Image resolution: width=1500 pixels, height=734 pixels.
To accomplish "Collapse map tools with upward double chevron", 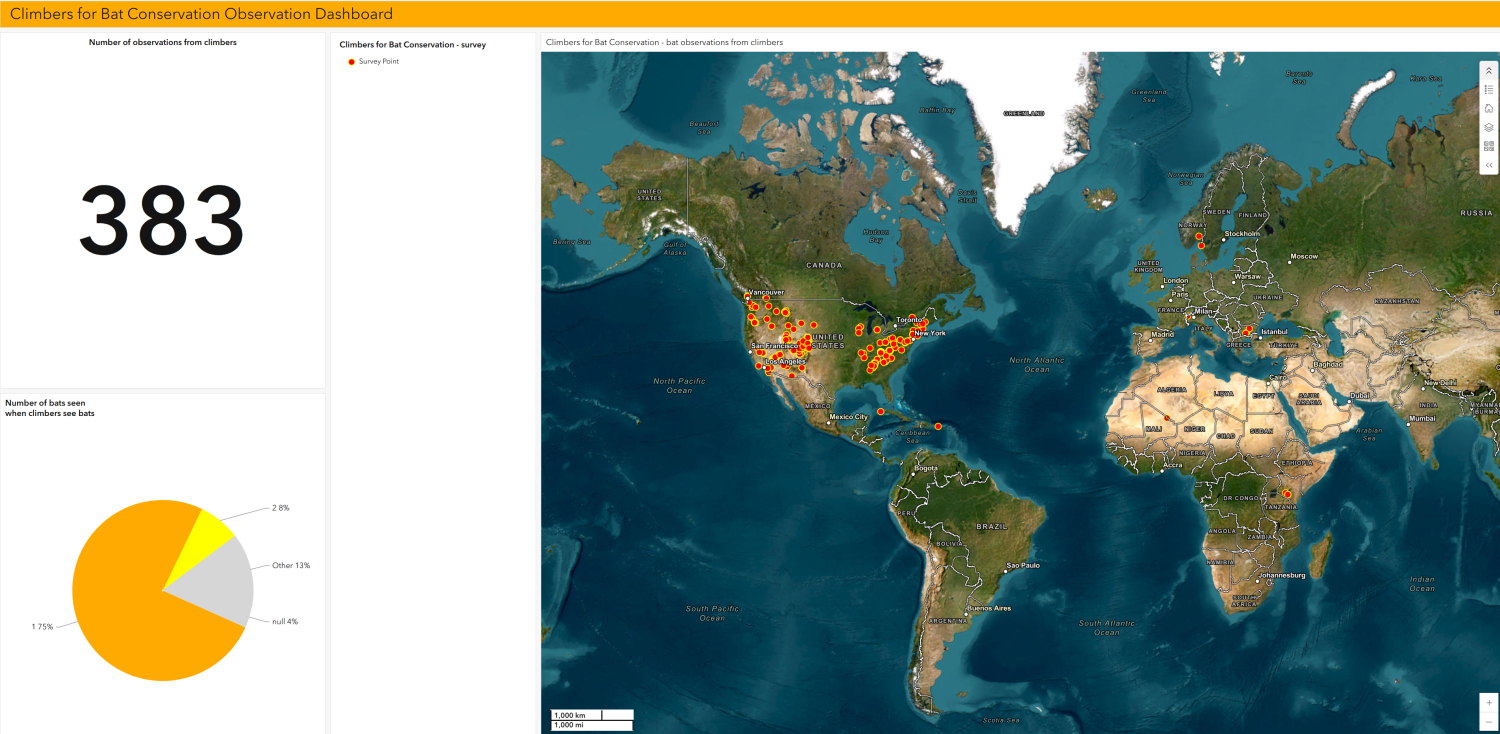I will [x=1489, y=71].
